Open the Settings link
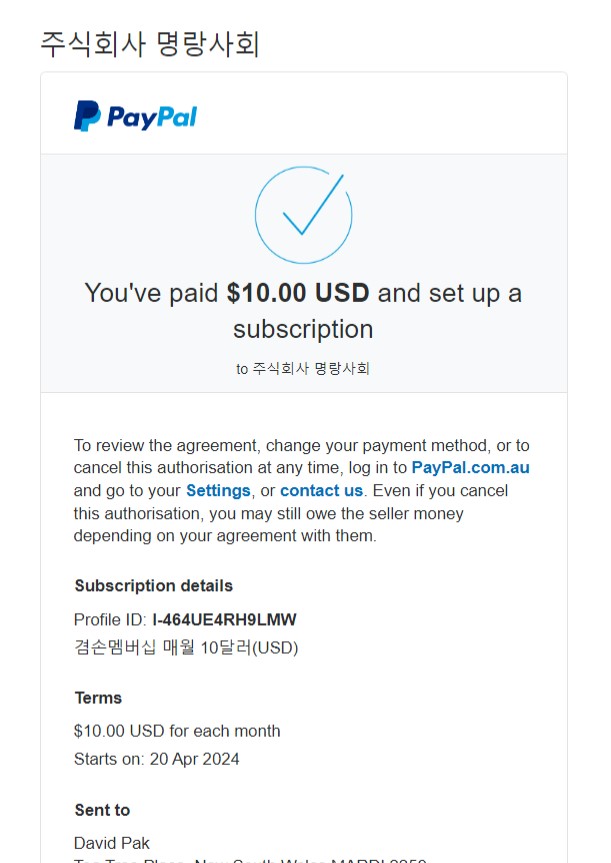 [218, 491]
